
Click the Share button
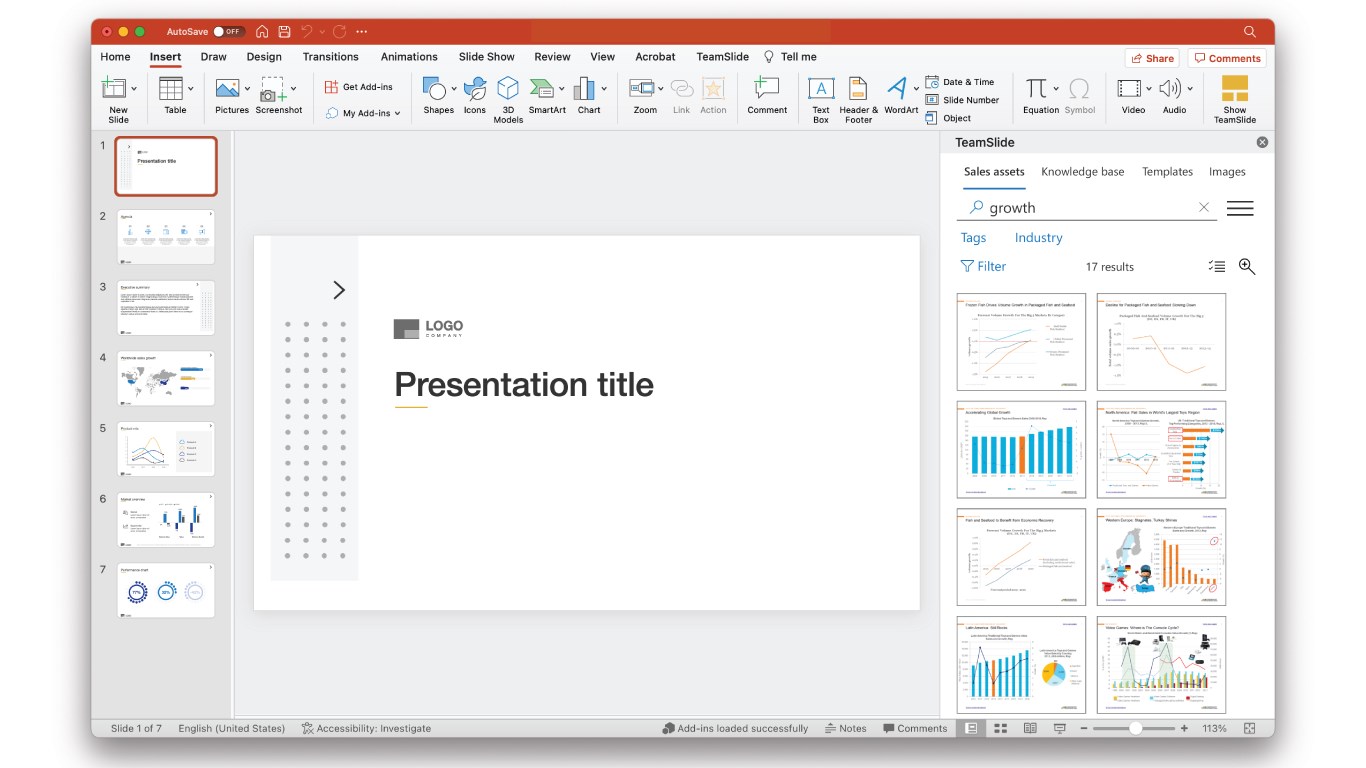(1152, 58)
